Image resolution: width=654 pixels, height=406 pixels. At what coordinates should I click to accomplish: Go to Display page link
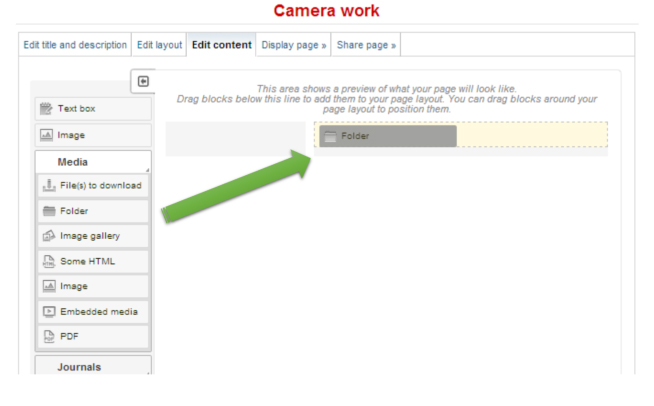click(x=294, y=45)
